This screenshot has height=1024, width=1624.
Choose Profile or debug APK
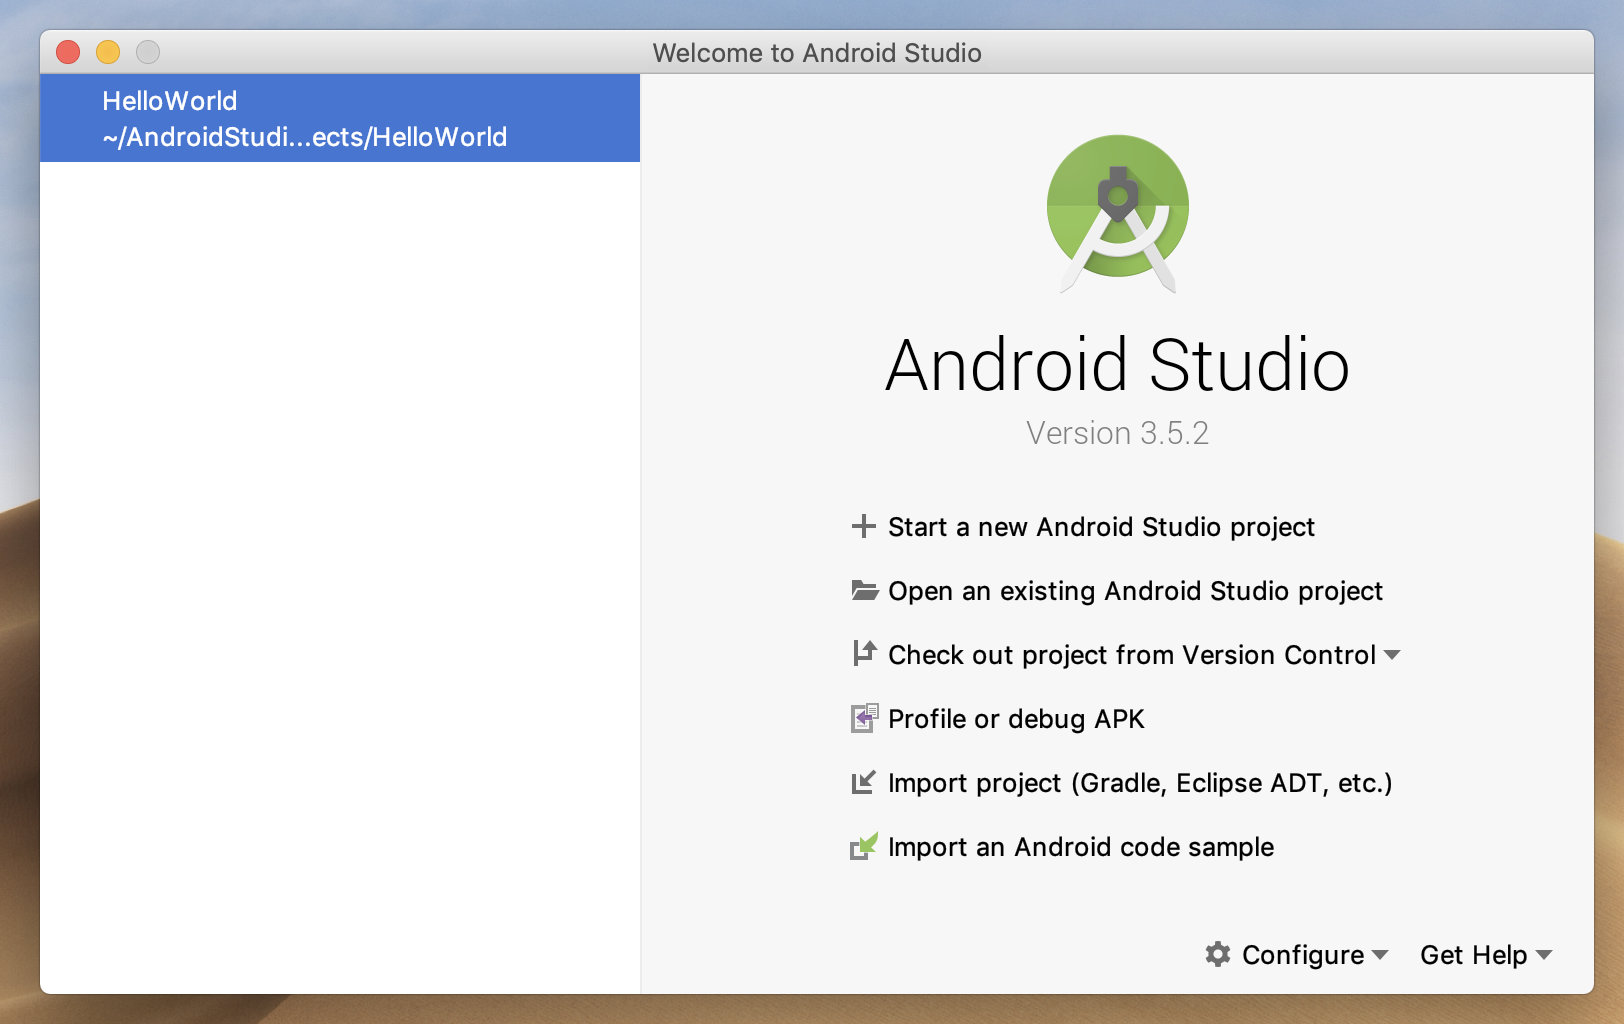click(1016, 719)
